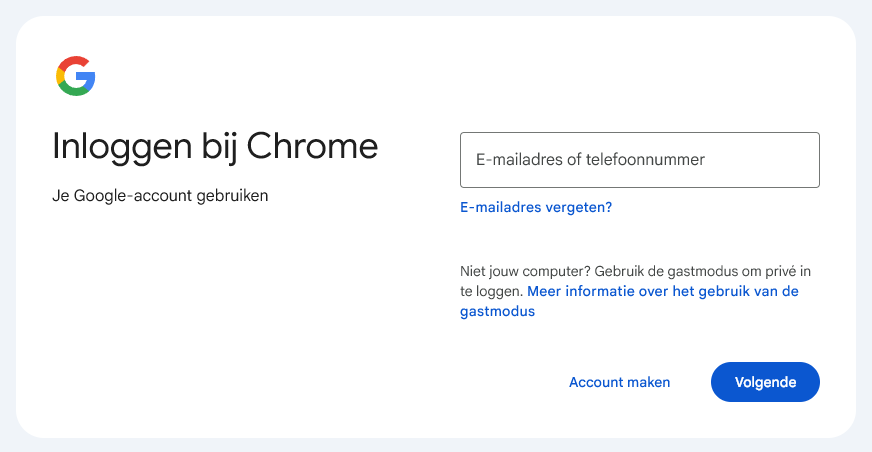
Task: Click the "Account maken" button
Action: (619, 382)
